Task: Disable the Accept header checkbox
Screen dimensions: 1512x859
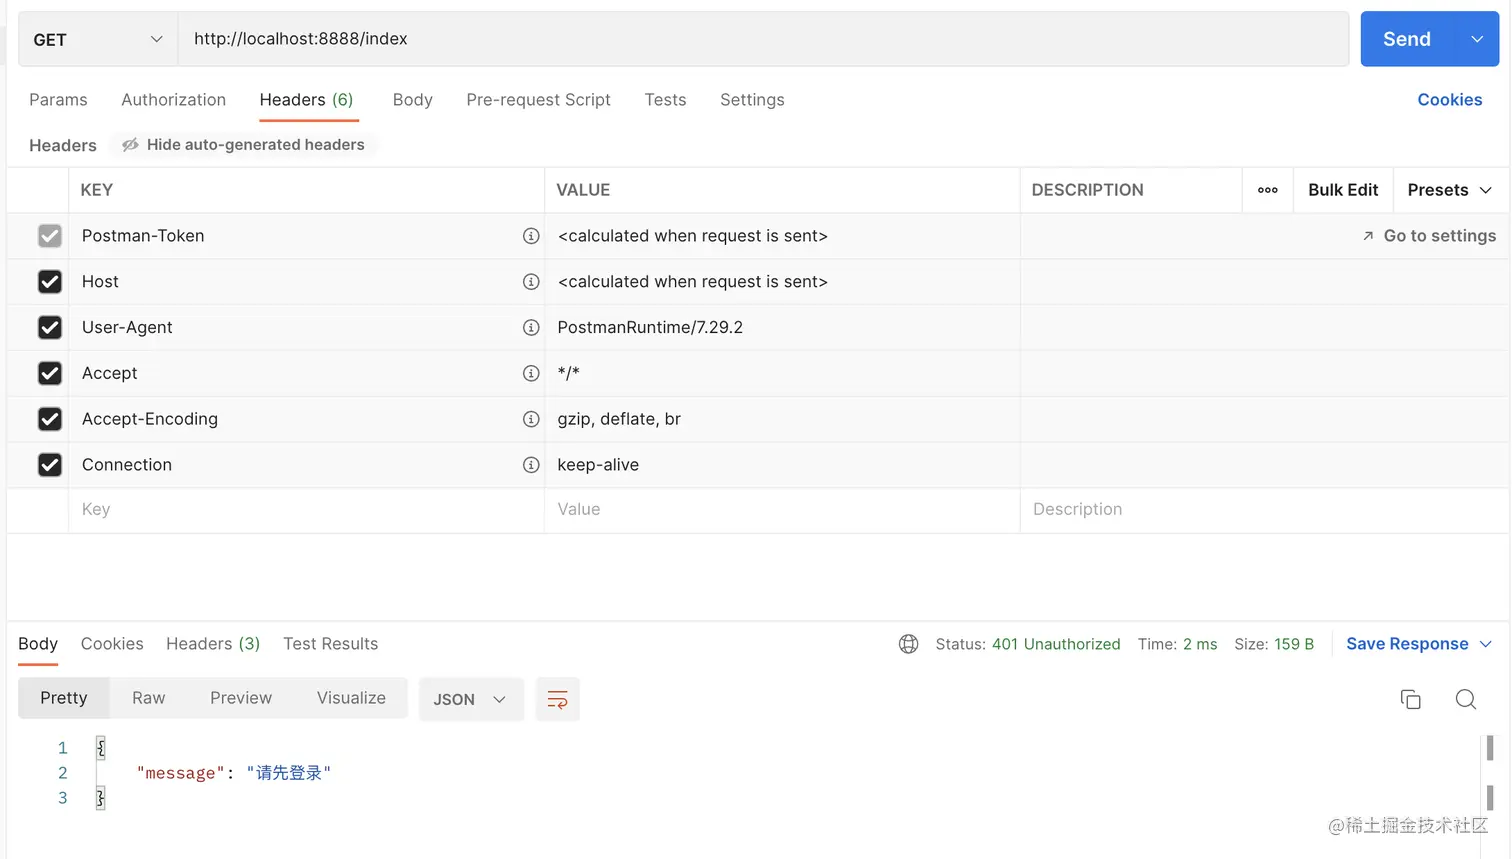Action: 50,373
